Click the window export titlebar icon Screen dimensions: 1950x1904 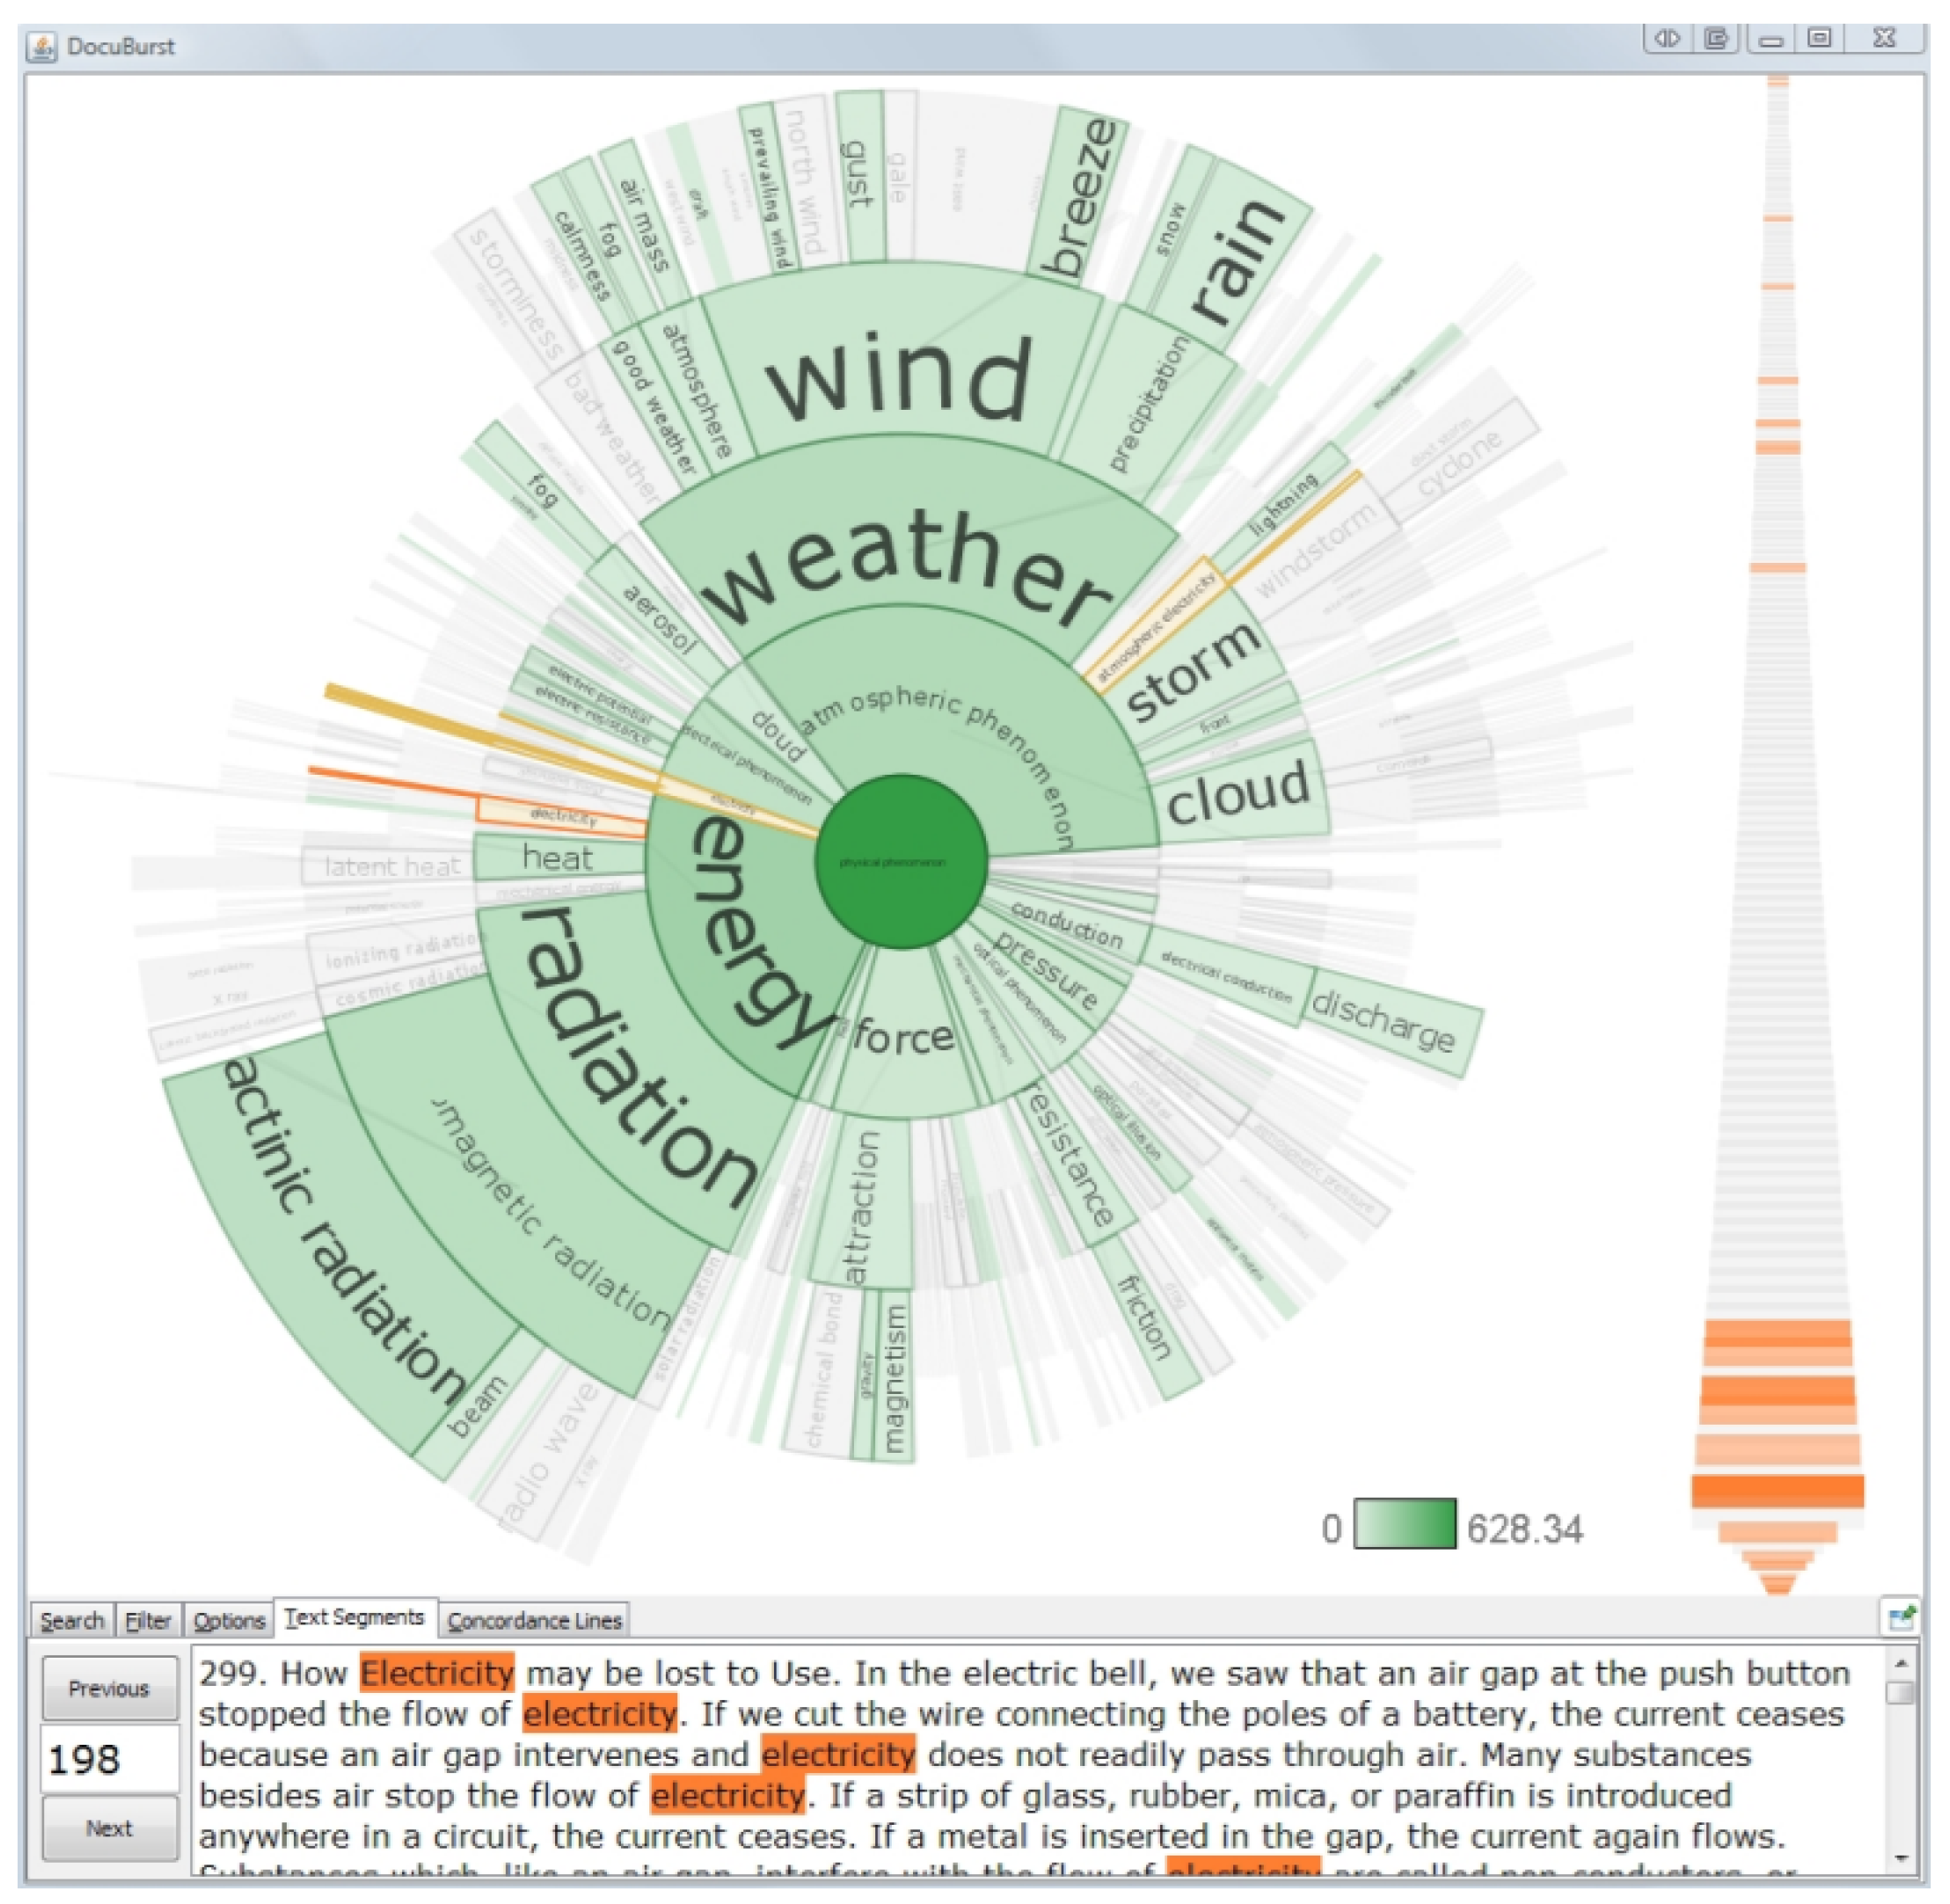(1716, 39)
